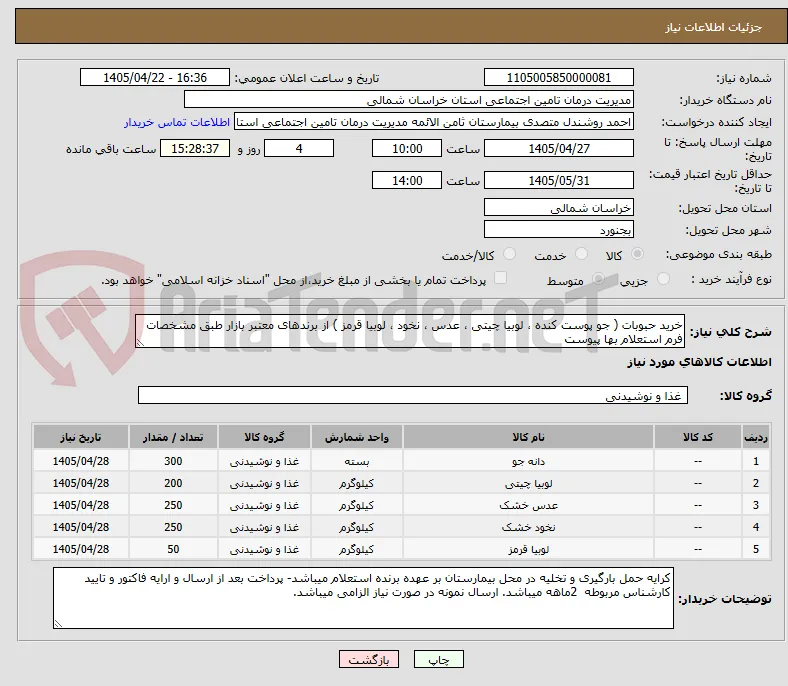
Task: Click the کد کالا column header
Action: 698,437
